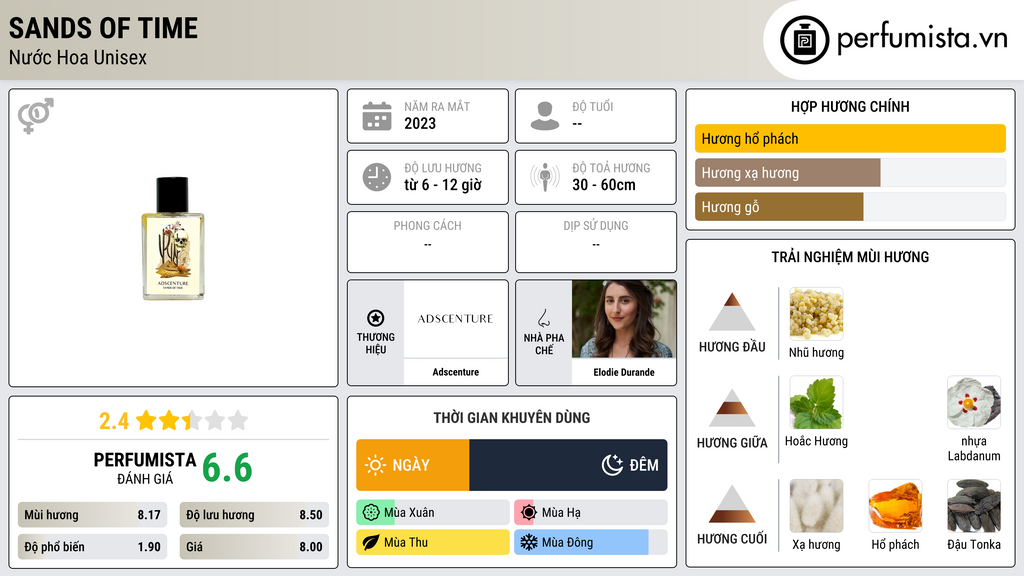The width and height of the screenshot is (1024, 576).
Task: Click the Hương đầu pyramid icon
Action: point(732,312)
